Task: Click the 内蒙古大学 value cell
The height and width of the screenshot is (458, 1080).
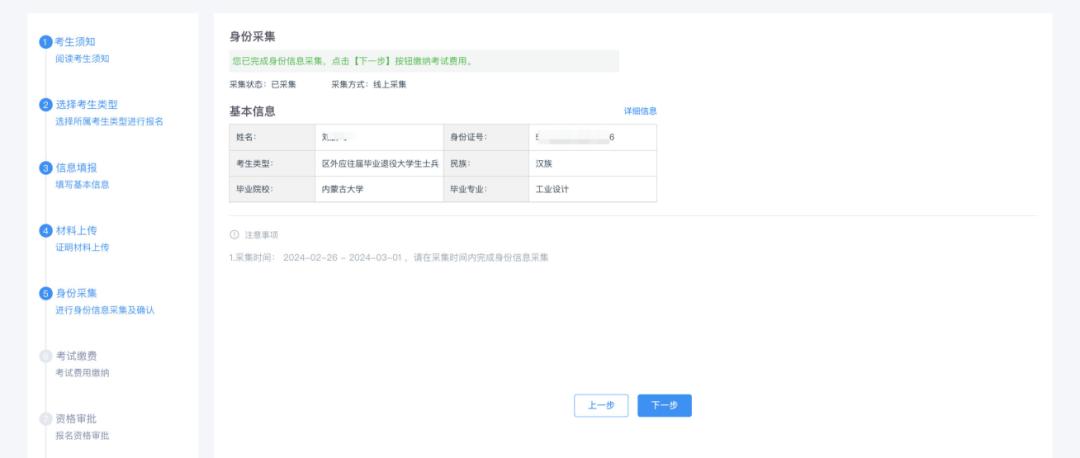Action: click(x=380, y=189)
